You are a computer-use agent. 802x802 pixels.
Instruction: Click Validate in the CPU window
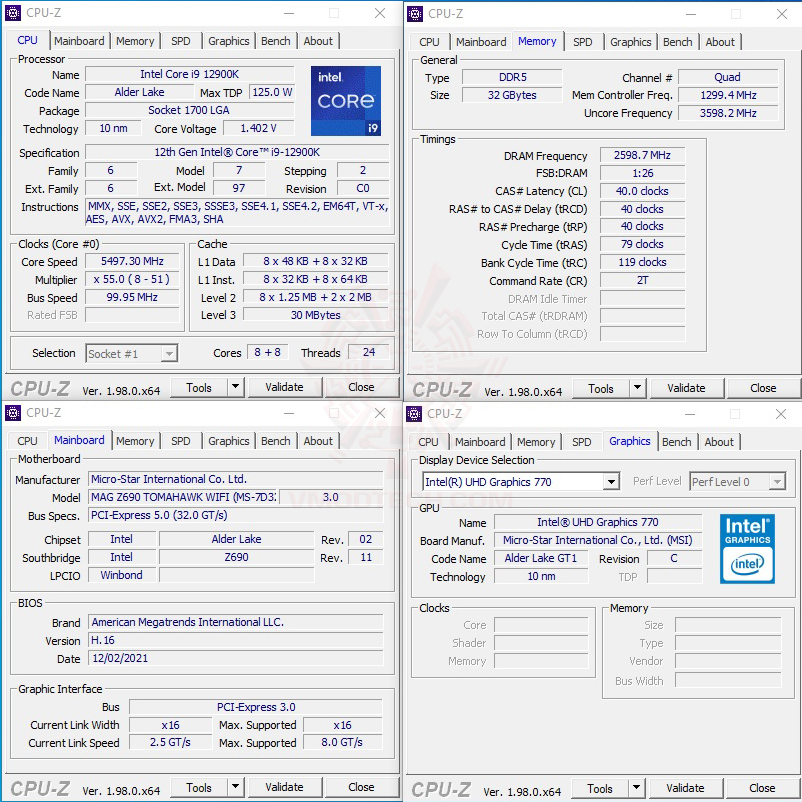[284, 387]
